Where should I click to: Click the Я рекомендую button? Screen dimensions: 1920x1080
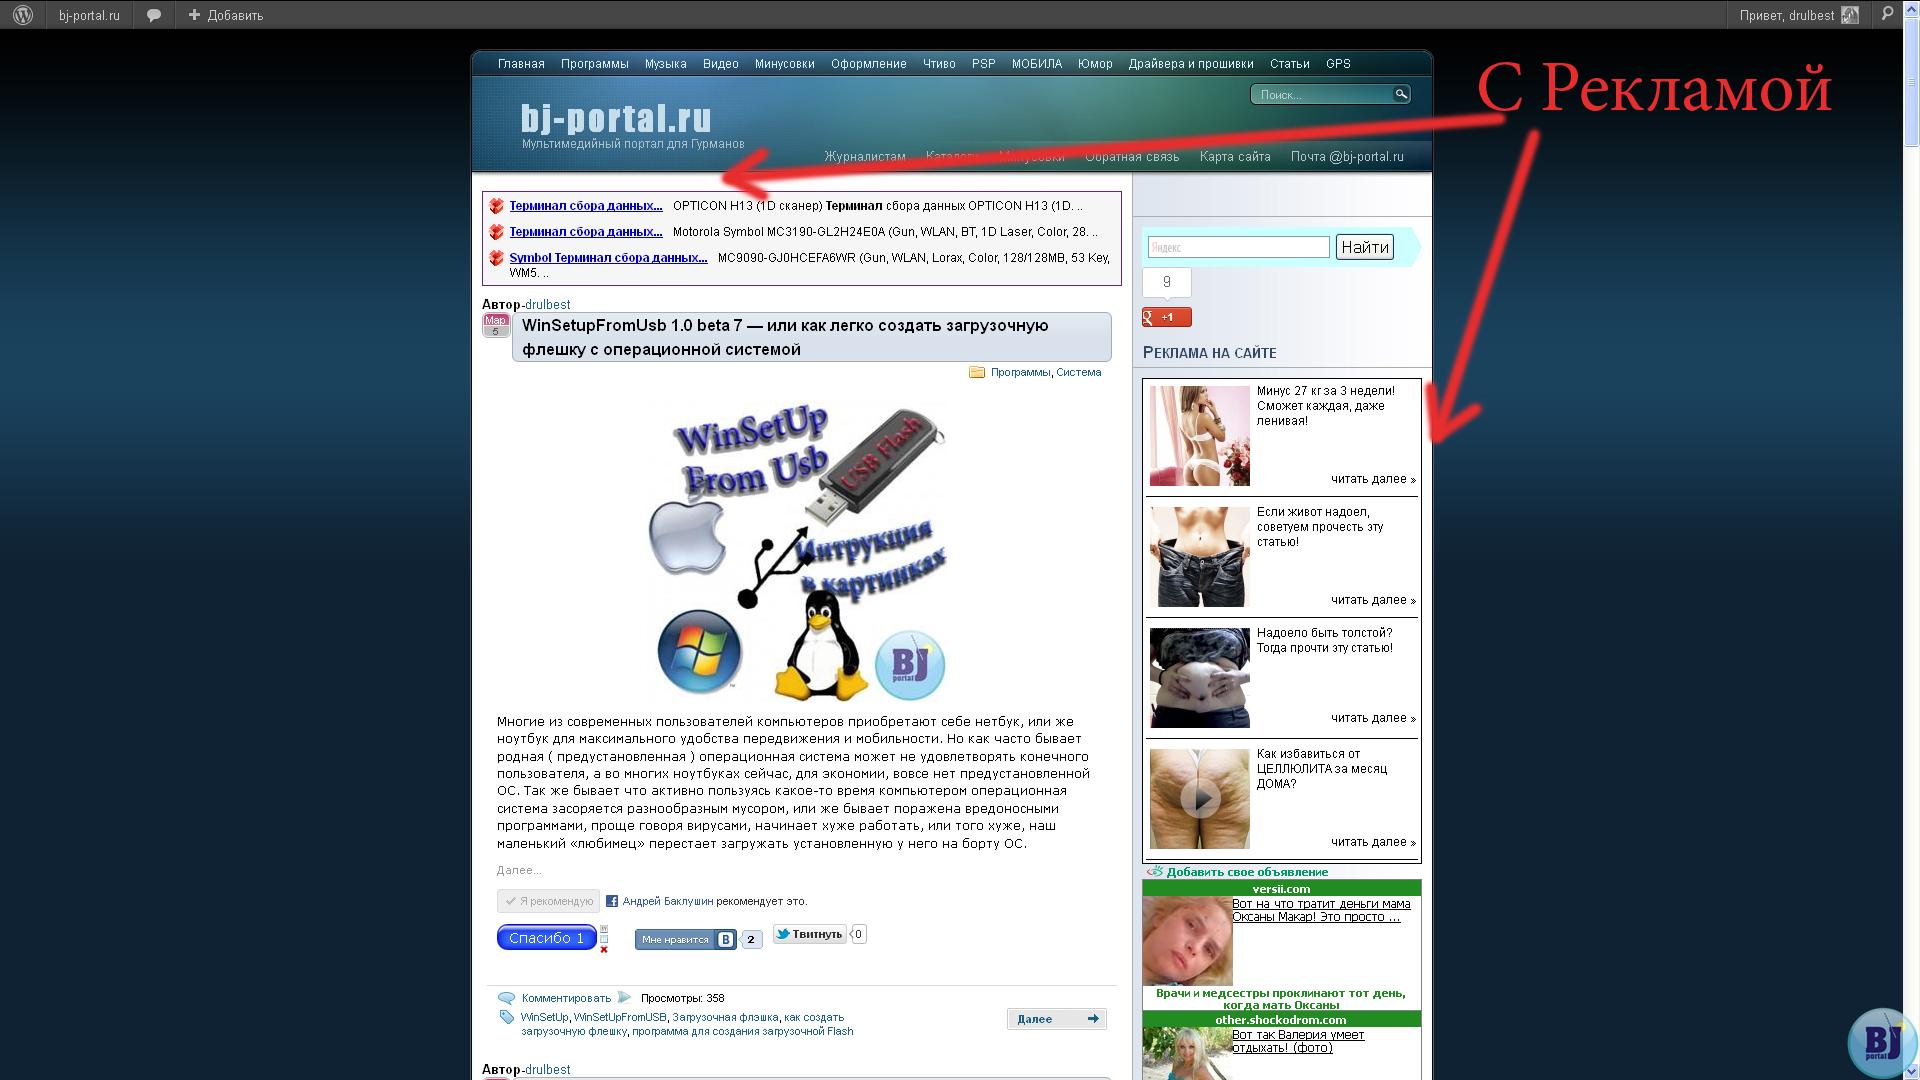click(x=548, y=901)
